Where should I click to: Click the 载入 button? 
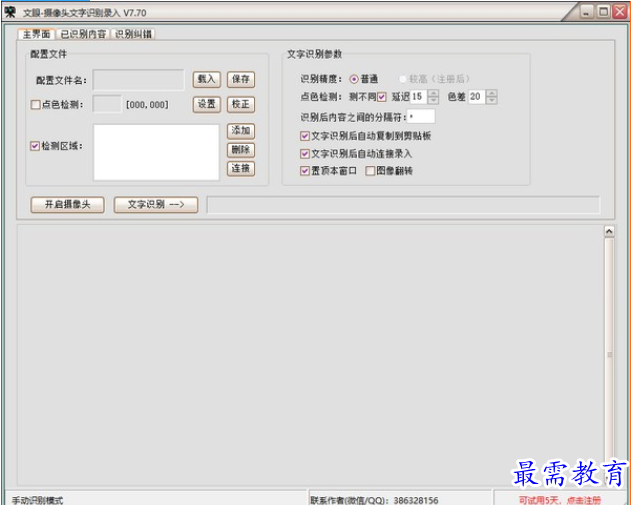tap(207, 79)
